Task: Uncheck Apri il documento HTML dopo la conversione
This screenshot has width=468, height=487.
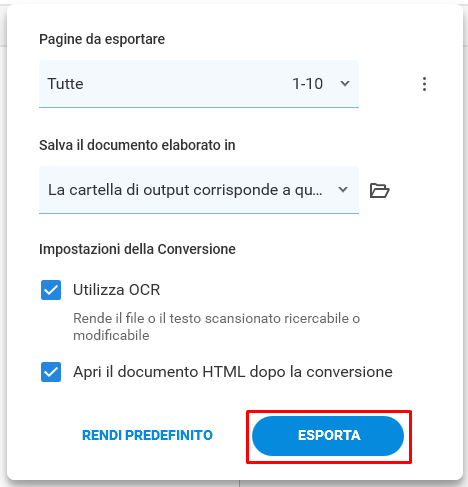Action: click(x=51, y=372)
